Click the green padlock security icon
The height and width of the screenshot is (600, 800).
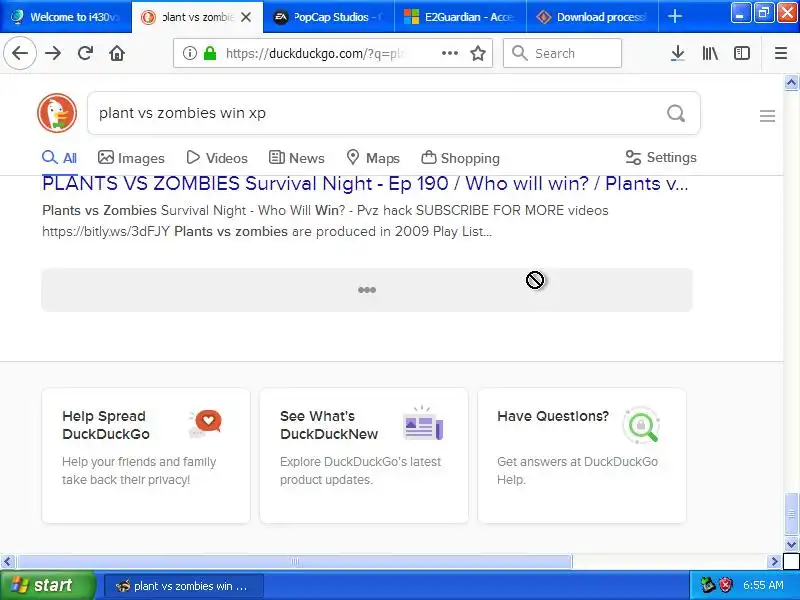(x=210, y=53)
